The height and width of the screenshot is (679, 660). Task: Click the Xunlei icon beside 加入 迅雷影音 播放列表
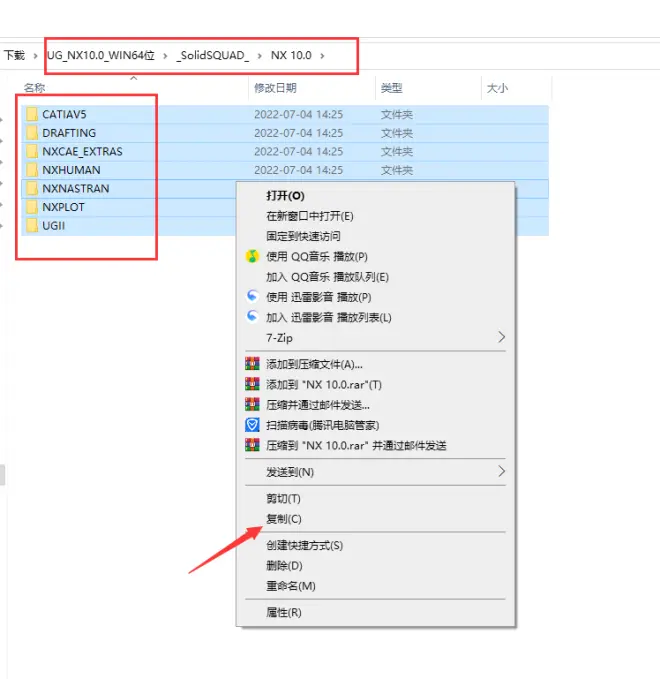[x=252, y=317]
